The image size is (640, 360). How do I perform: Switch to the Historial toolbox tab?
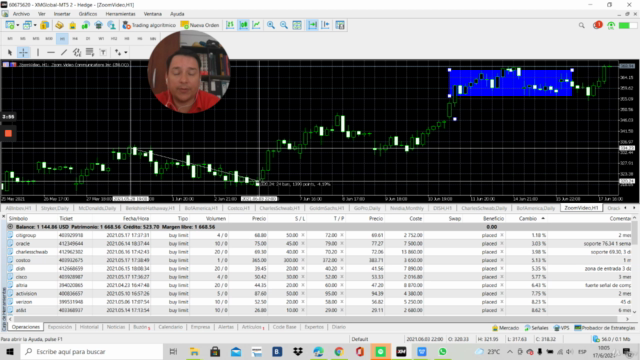tap(89, 327)
